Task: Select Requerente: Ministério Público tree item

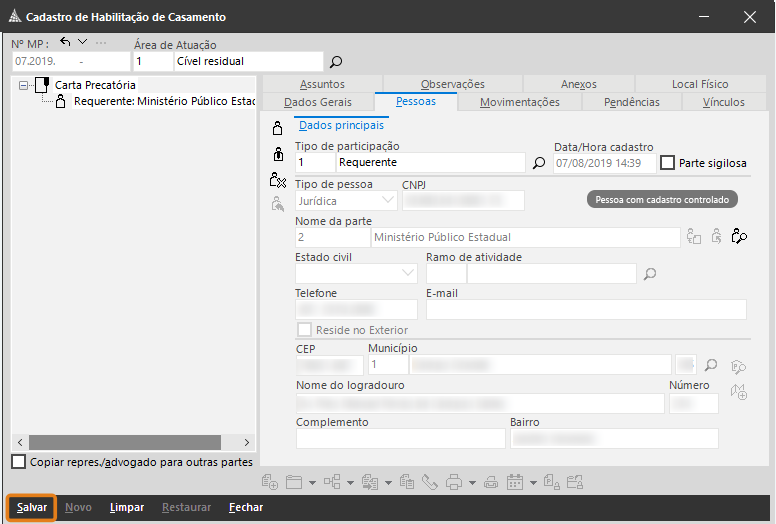Action: (164, 101)
